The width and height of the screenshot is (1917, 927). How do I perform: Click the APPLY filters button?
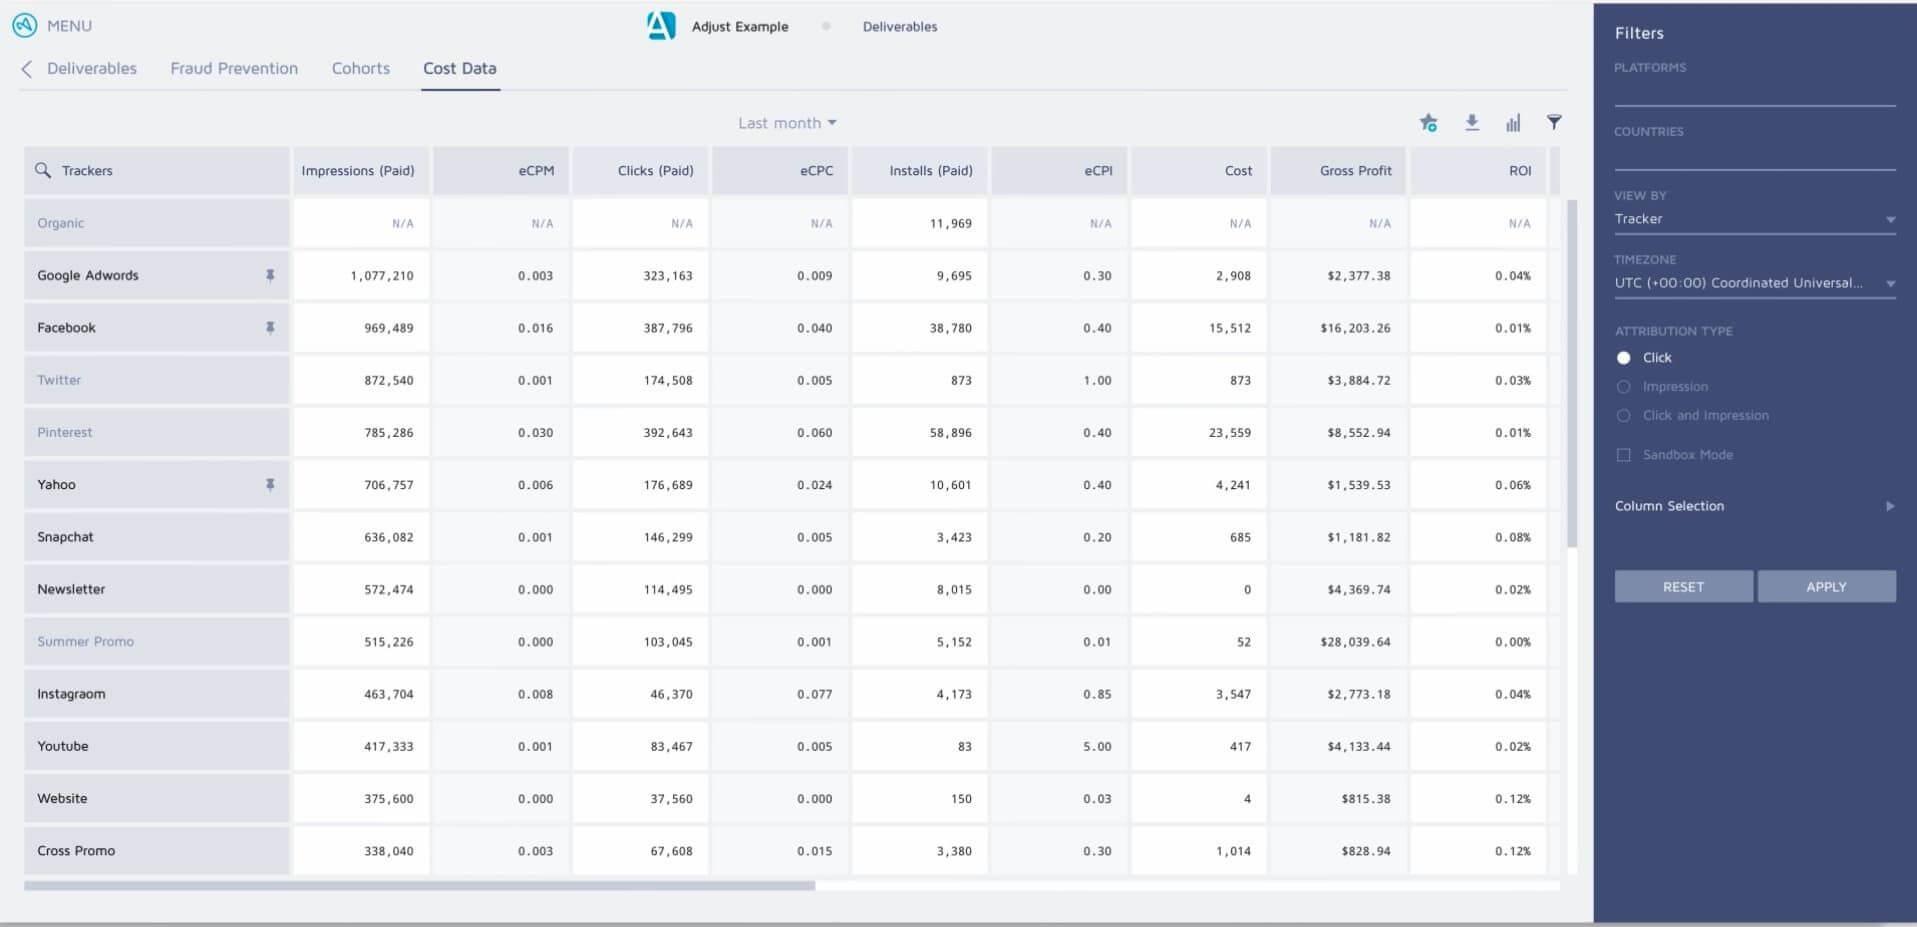coord(1826,587)
